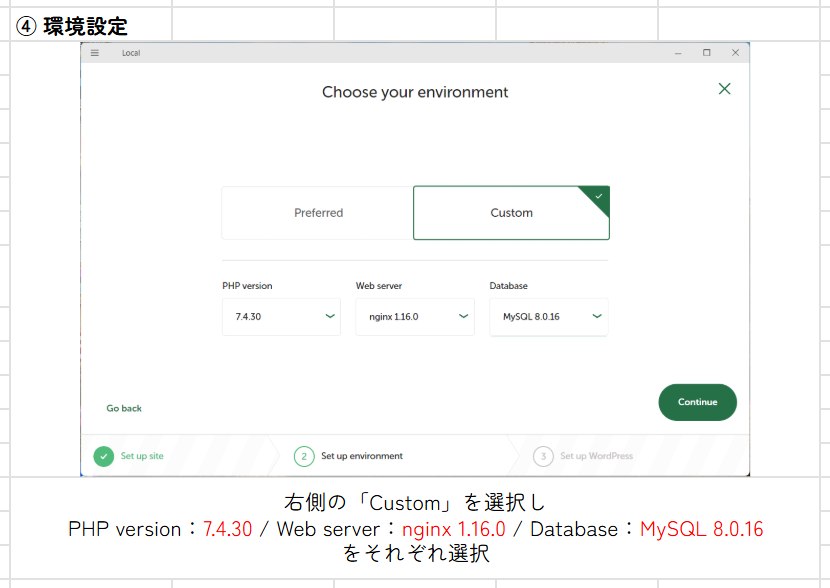Close the site setup dialog with green X

pyautogui.click(x=725, y=89)
